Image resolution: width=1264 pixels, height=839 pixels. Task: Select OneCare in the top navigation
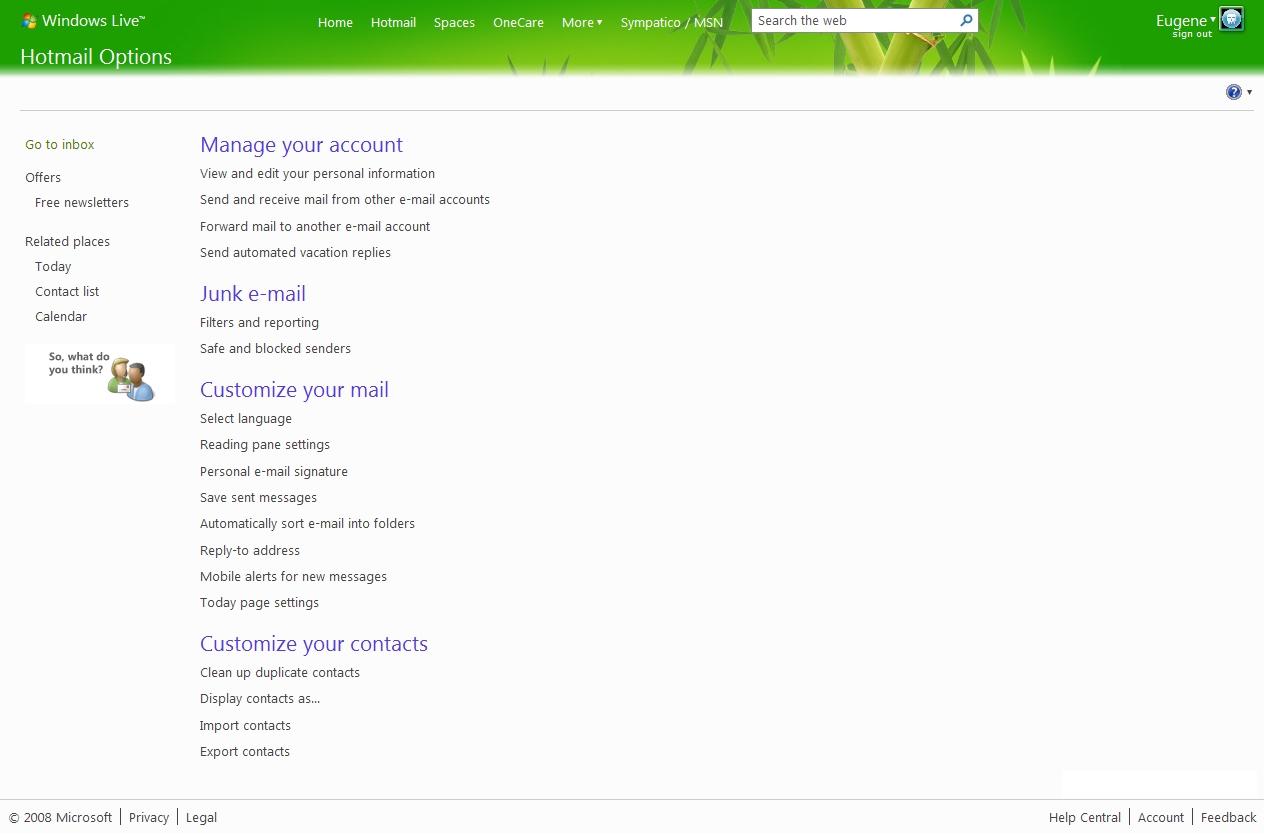pyautogui.click(x=518, y=22)
